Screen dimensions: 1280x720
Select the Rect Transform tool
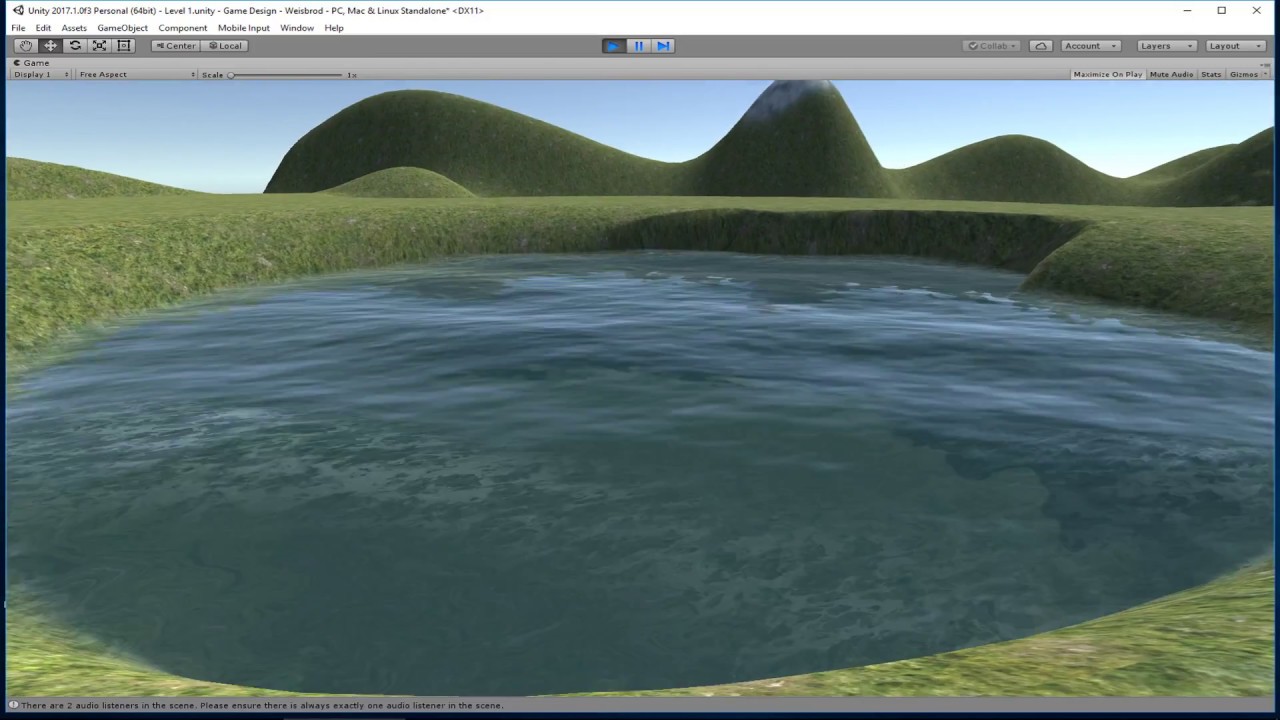pos(124,46)
